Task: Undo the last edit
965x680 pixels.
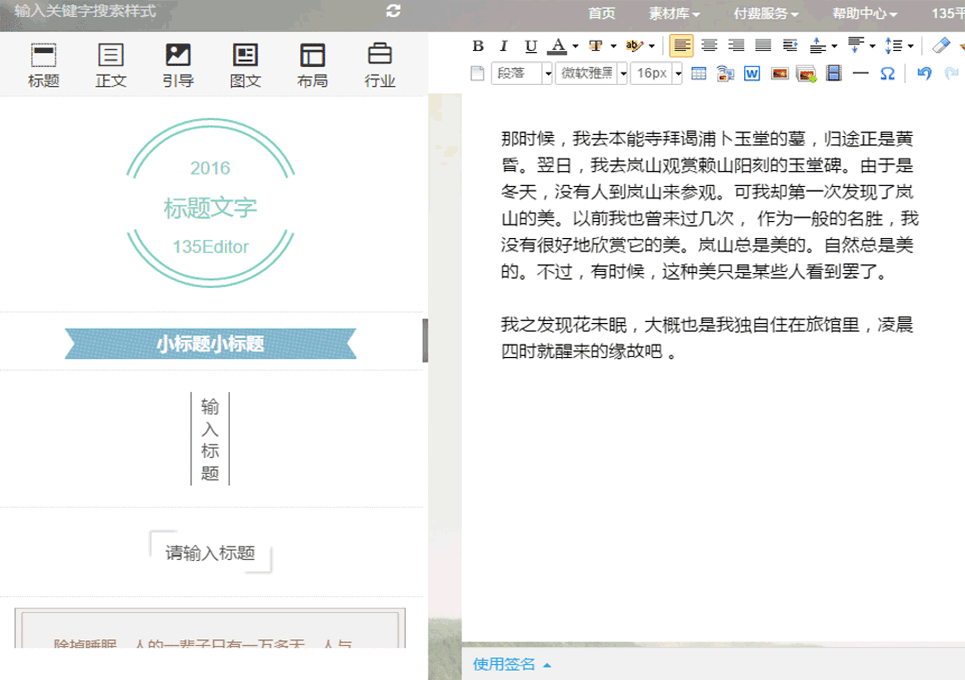Action: [x=924, y=73]
